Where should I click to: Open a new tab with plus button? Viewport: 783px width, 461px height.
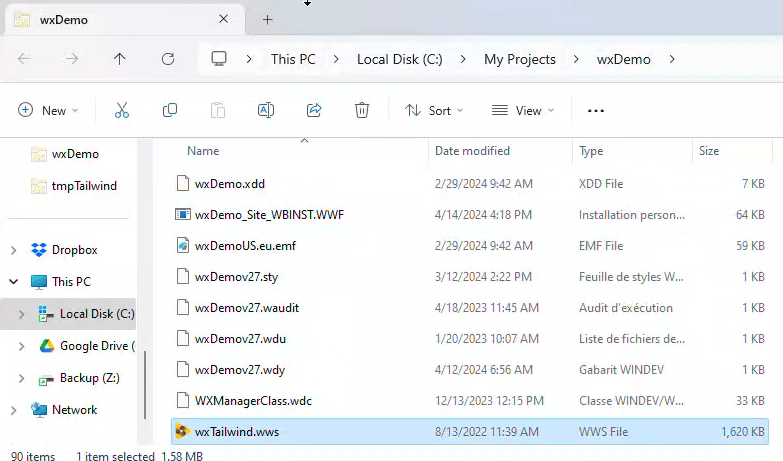tap(267, 20)
